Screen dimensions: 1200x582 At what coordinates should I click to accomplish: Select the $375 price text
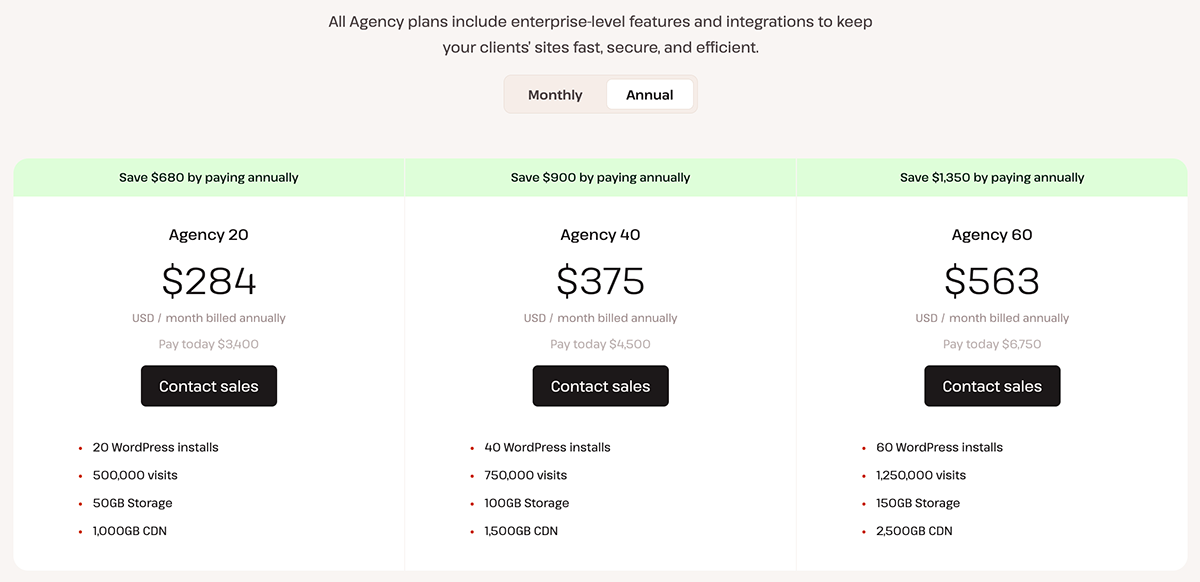[600, 281]
